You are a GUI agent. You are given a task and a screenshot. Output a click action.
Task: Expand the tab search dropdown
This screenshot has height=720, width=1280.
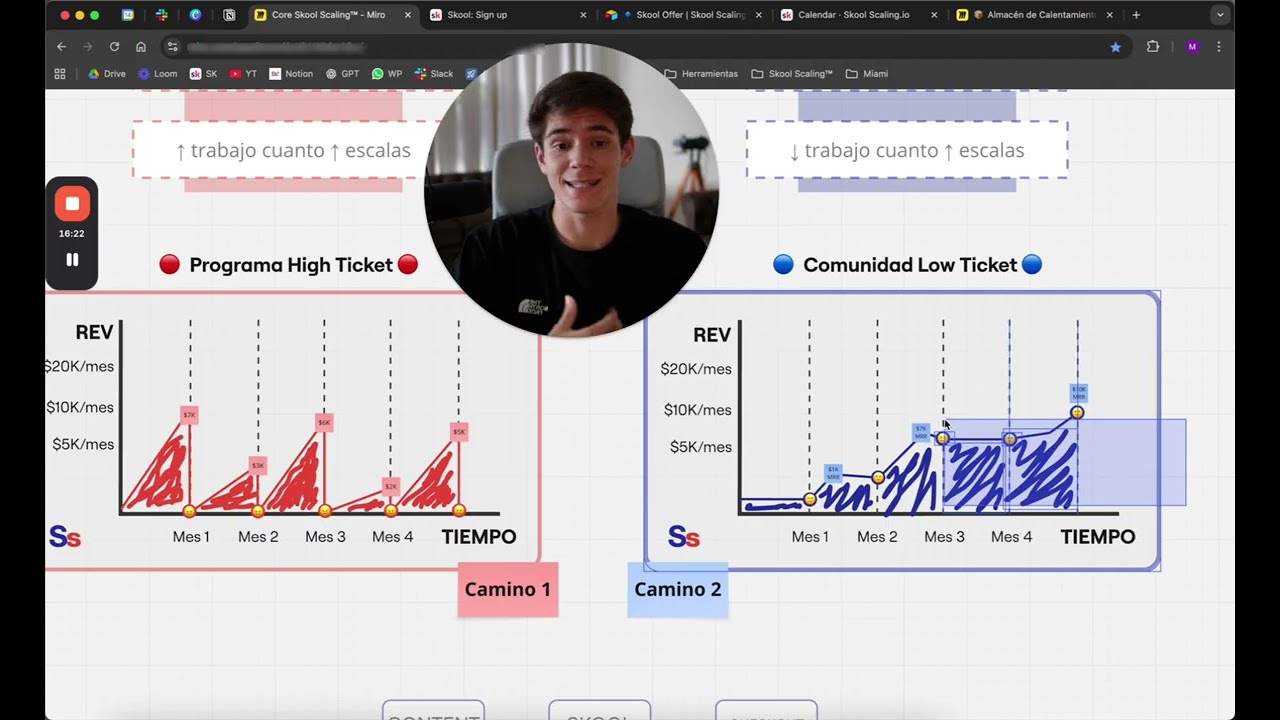(x=1220, y=15)
